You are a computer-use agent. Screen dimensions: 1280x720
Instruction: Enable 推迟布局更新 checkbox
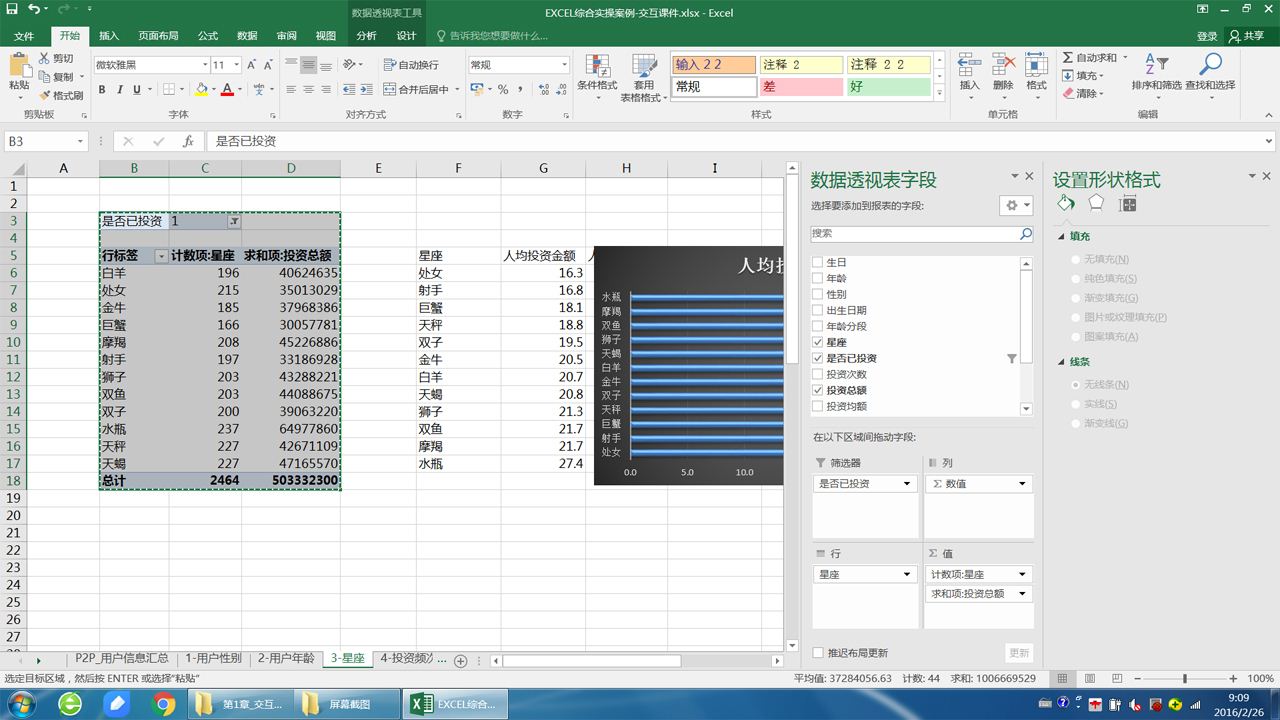818,653
